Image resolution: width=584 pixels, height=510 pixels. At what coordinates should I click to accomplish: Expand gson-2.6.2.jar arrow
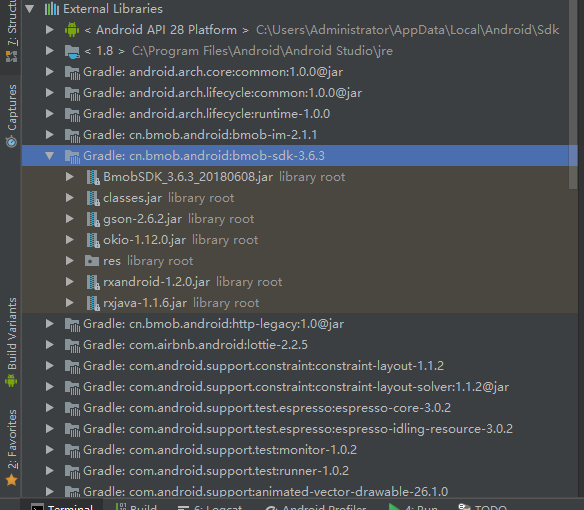coord(70,219)
